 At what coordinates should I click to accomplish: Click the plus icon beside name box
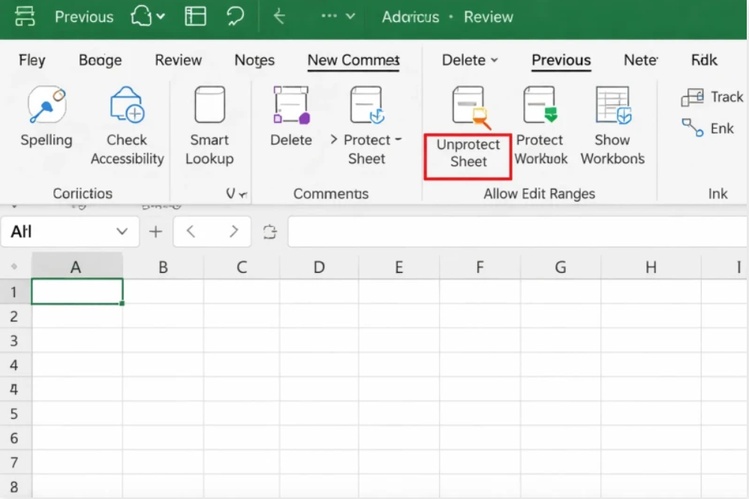pyautogui.click(x=156, y=232)
